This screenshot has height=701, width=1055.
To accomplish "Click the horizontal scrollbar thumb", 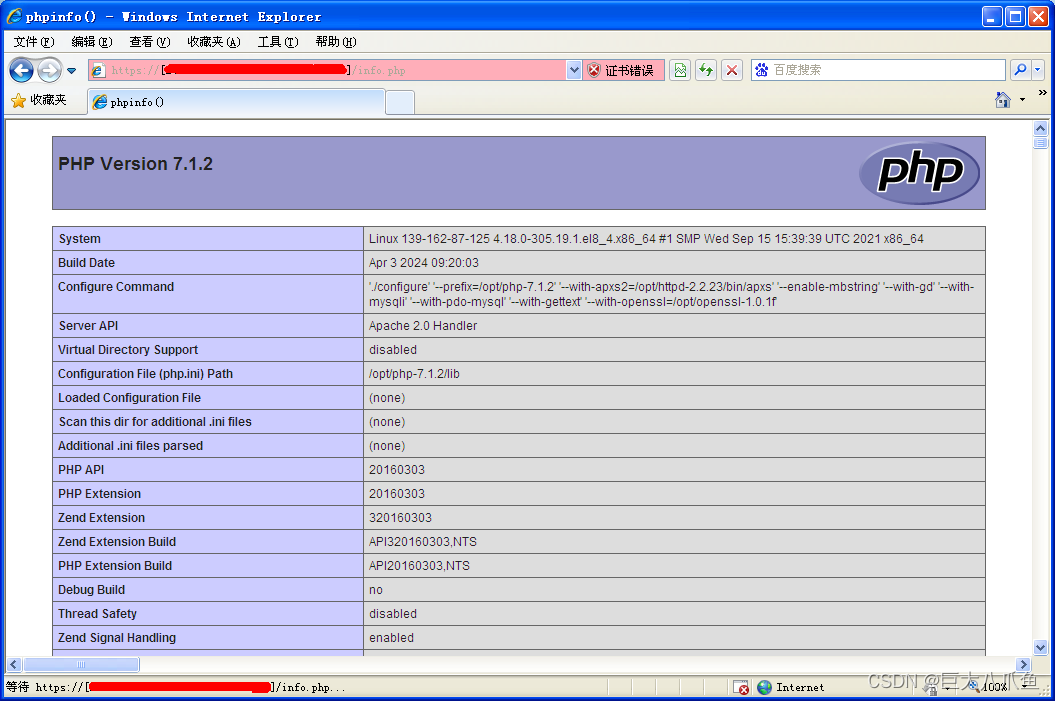I will 81,665.
